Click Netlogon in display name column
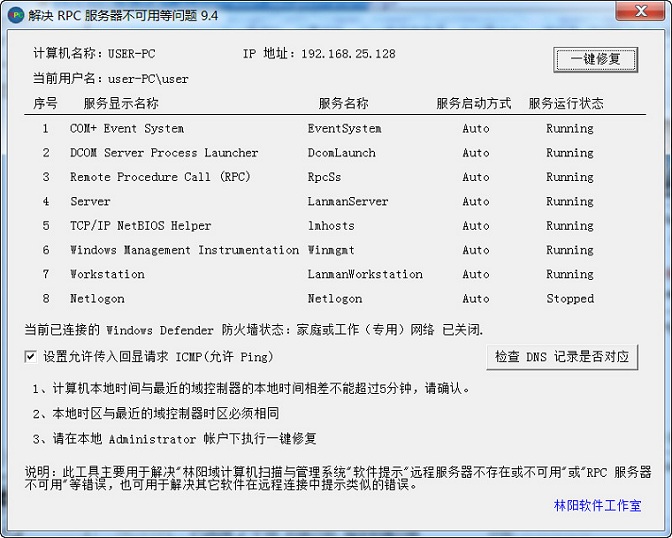Image resolution: width=672 pixels, height=538 pixels. [x=97, y=298]
